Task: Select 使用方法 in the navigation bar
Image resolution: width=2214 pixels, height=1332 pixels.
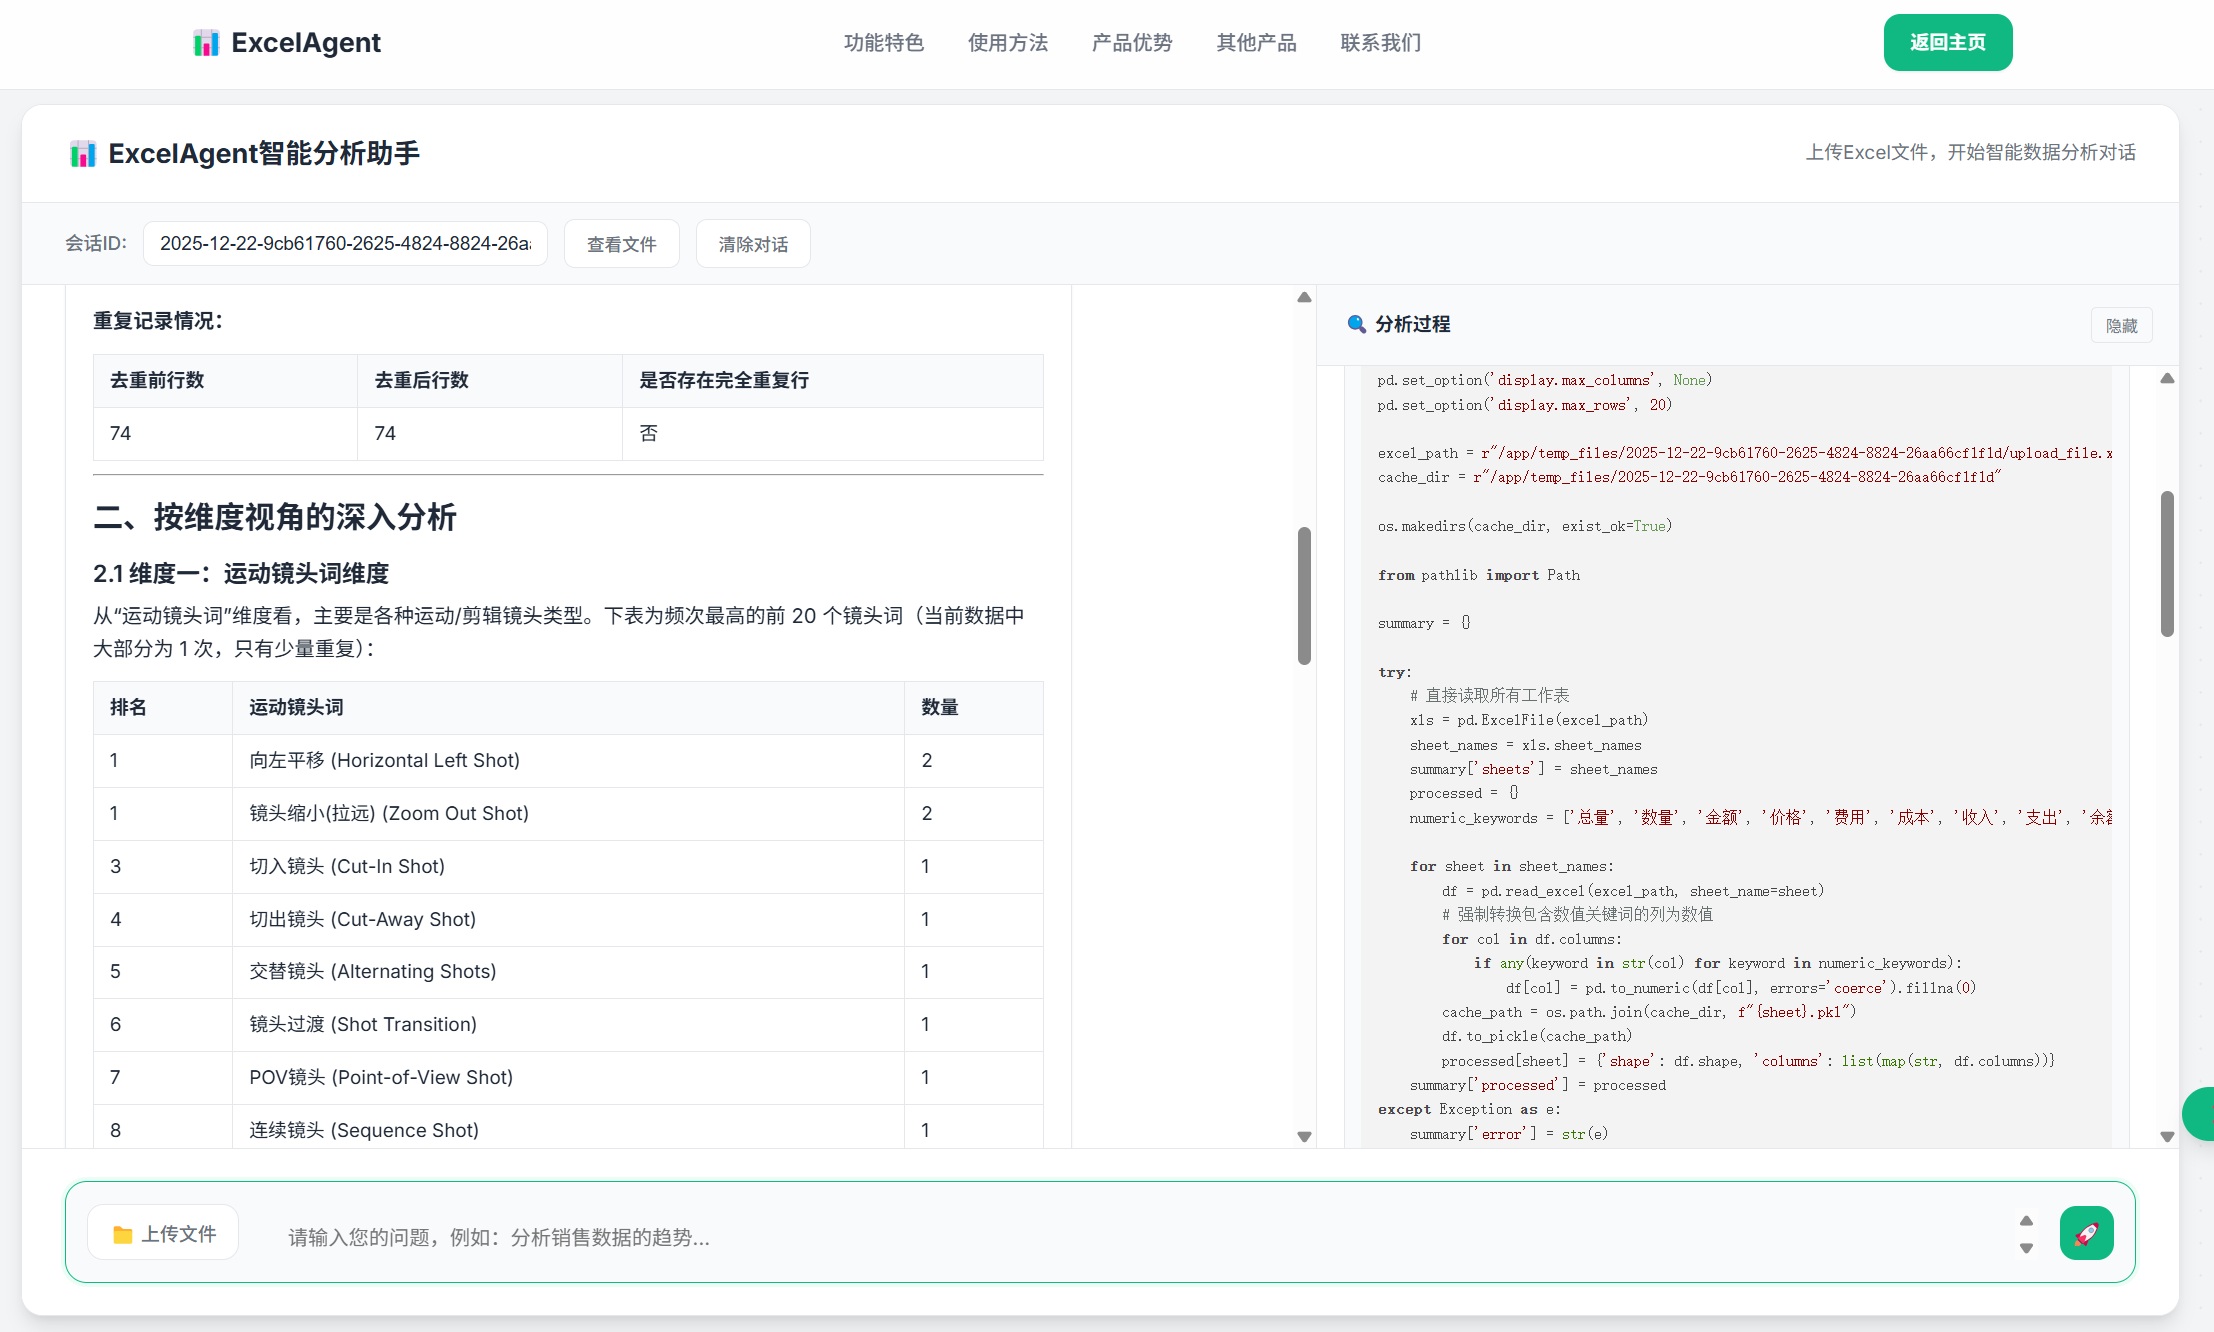Action: [x=1009, y=42]
